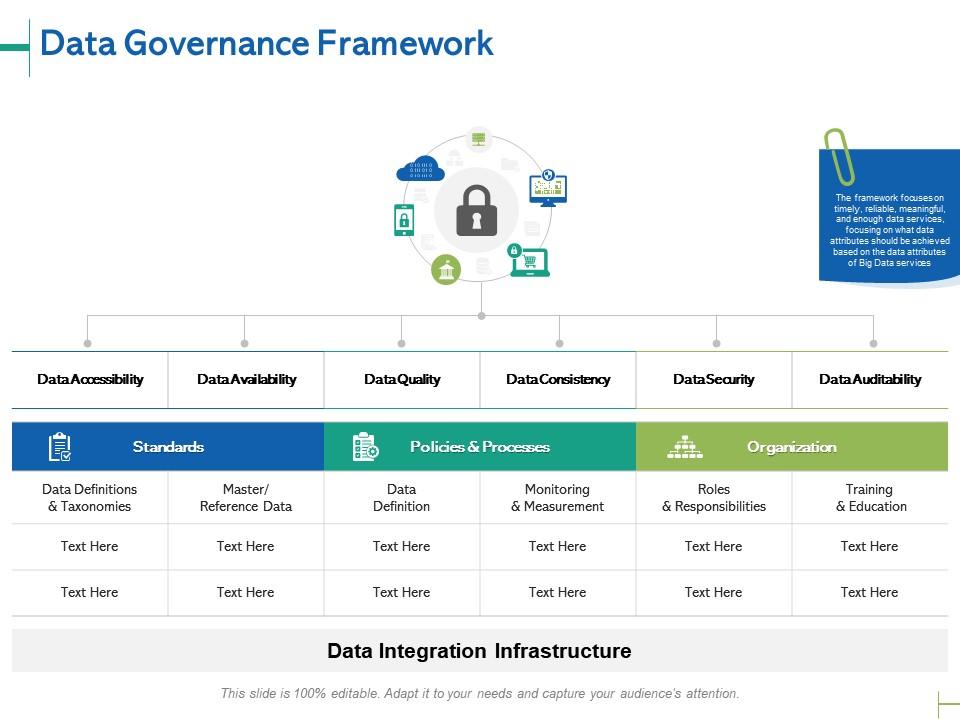Click the Training & Education cell
Viewport: 960px width, 720px height.
[870, 498]
